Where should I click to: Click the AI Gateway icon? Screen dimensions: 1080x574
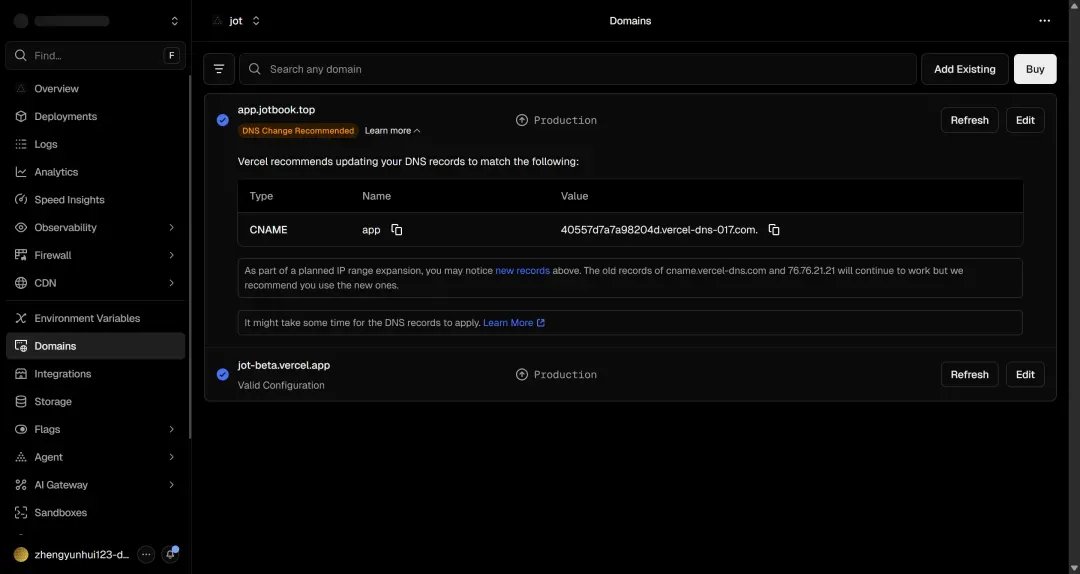click(21, 485)
